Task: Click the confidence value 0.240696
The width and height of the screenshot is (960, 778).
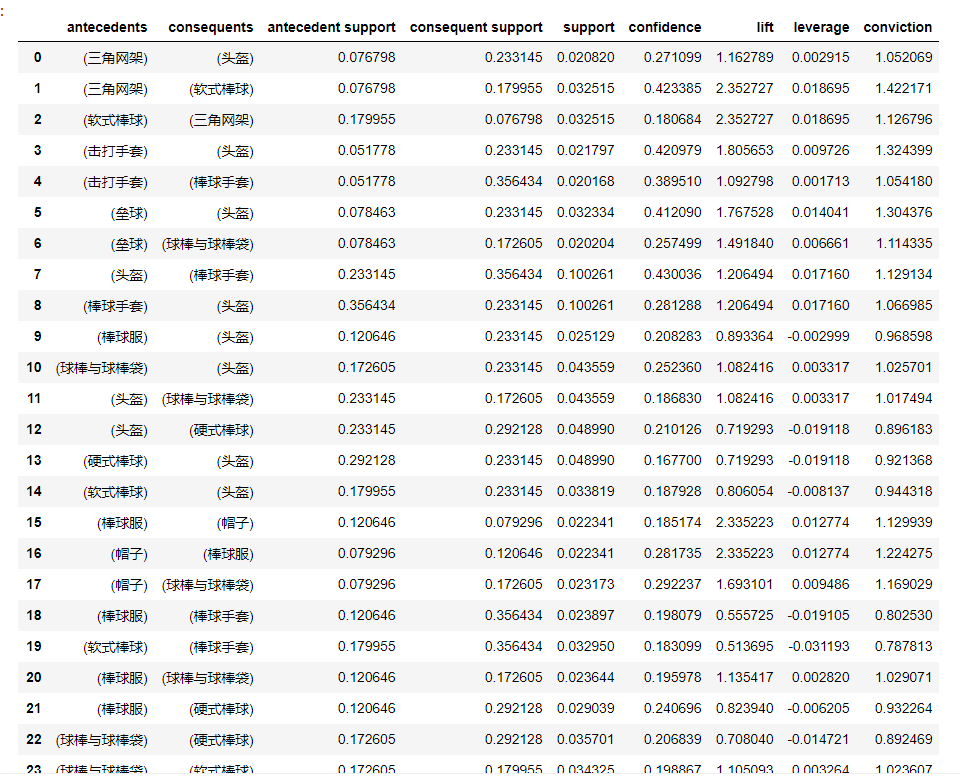Action: pyautogui.click(x=672, y=708)
